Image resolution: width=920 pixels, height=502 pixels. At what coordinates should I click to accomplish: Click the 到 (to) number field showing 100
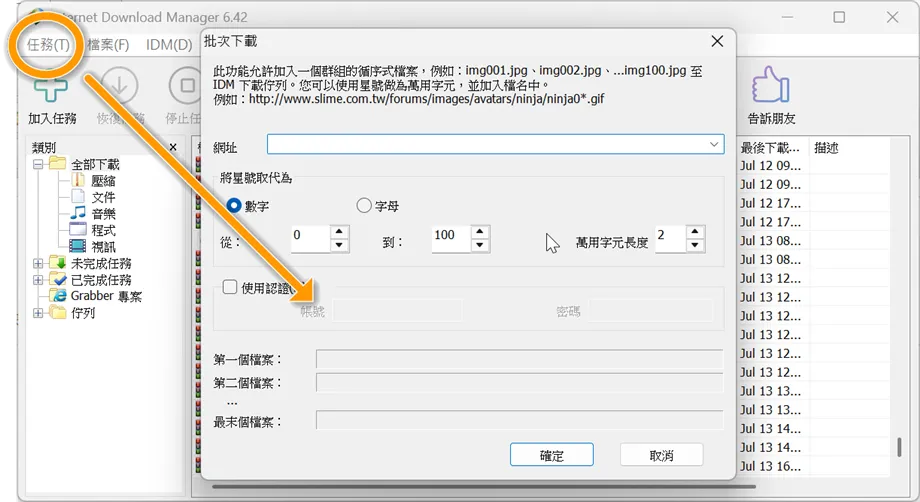tap(452, 239)
